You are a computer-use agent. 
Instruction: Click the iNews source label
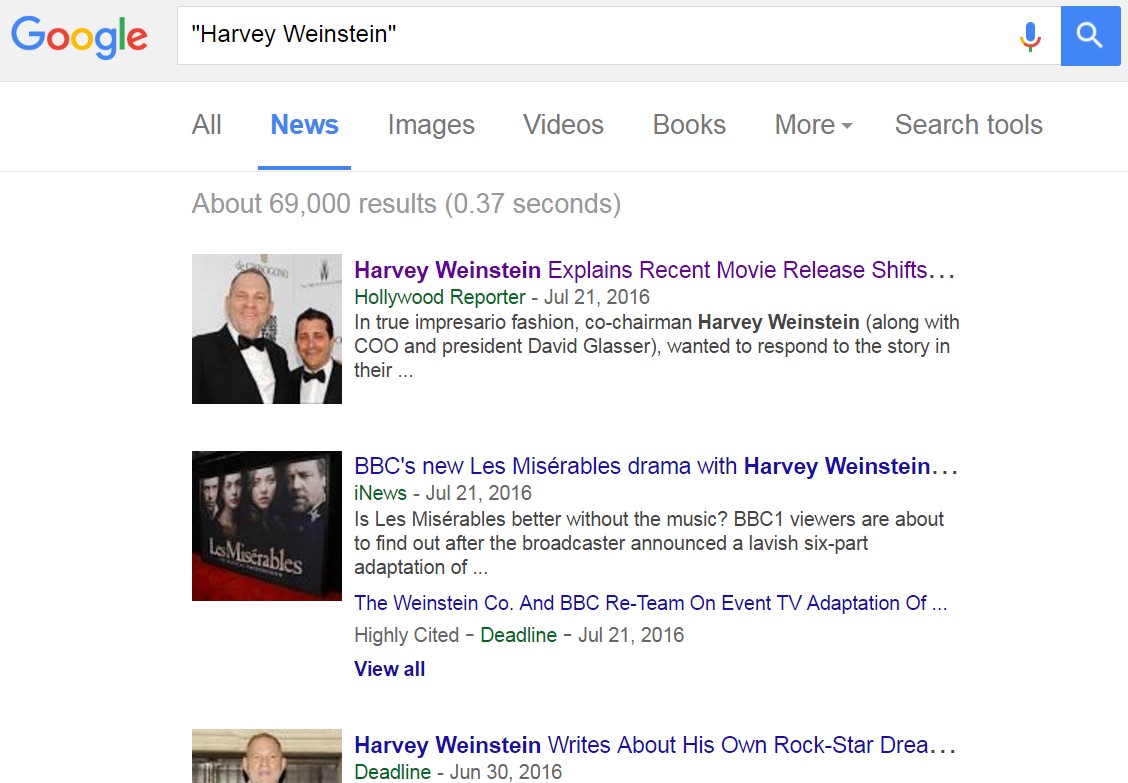tap(381, 493)
